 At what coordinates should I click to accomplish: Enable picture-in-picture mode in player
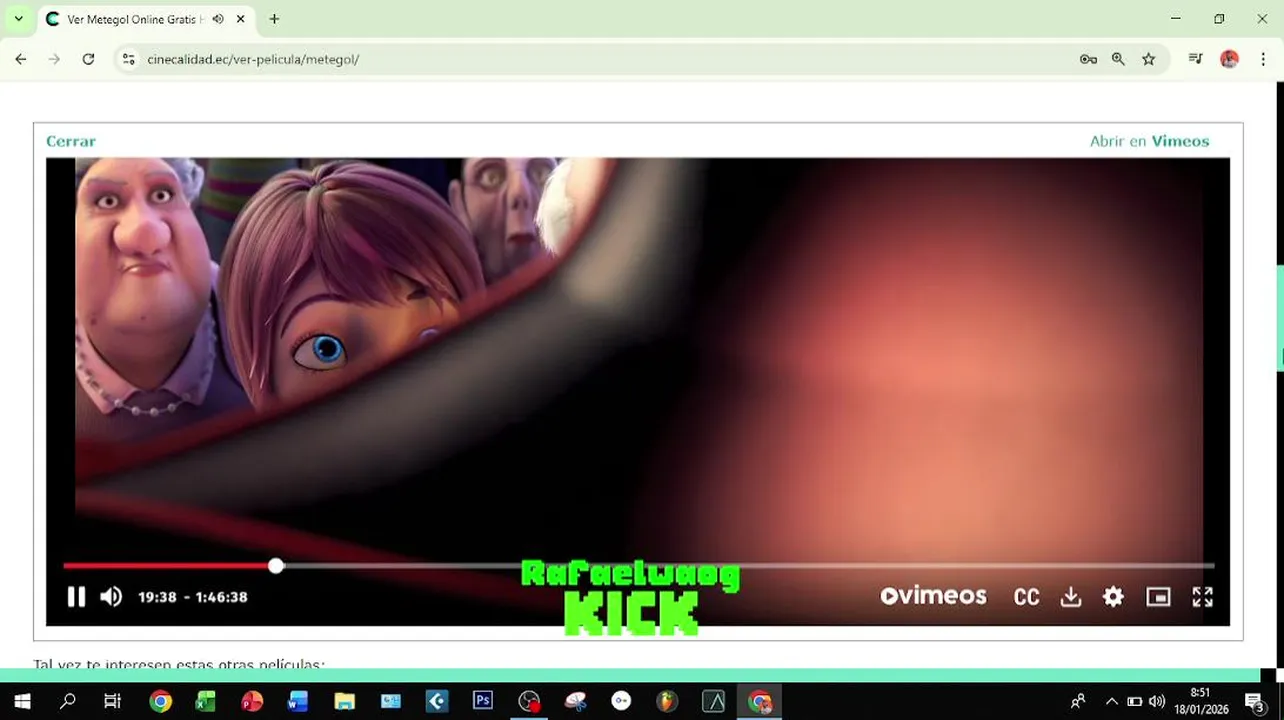pyautogui.click(x=1158, y=597)
